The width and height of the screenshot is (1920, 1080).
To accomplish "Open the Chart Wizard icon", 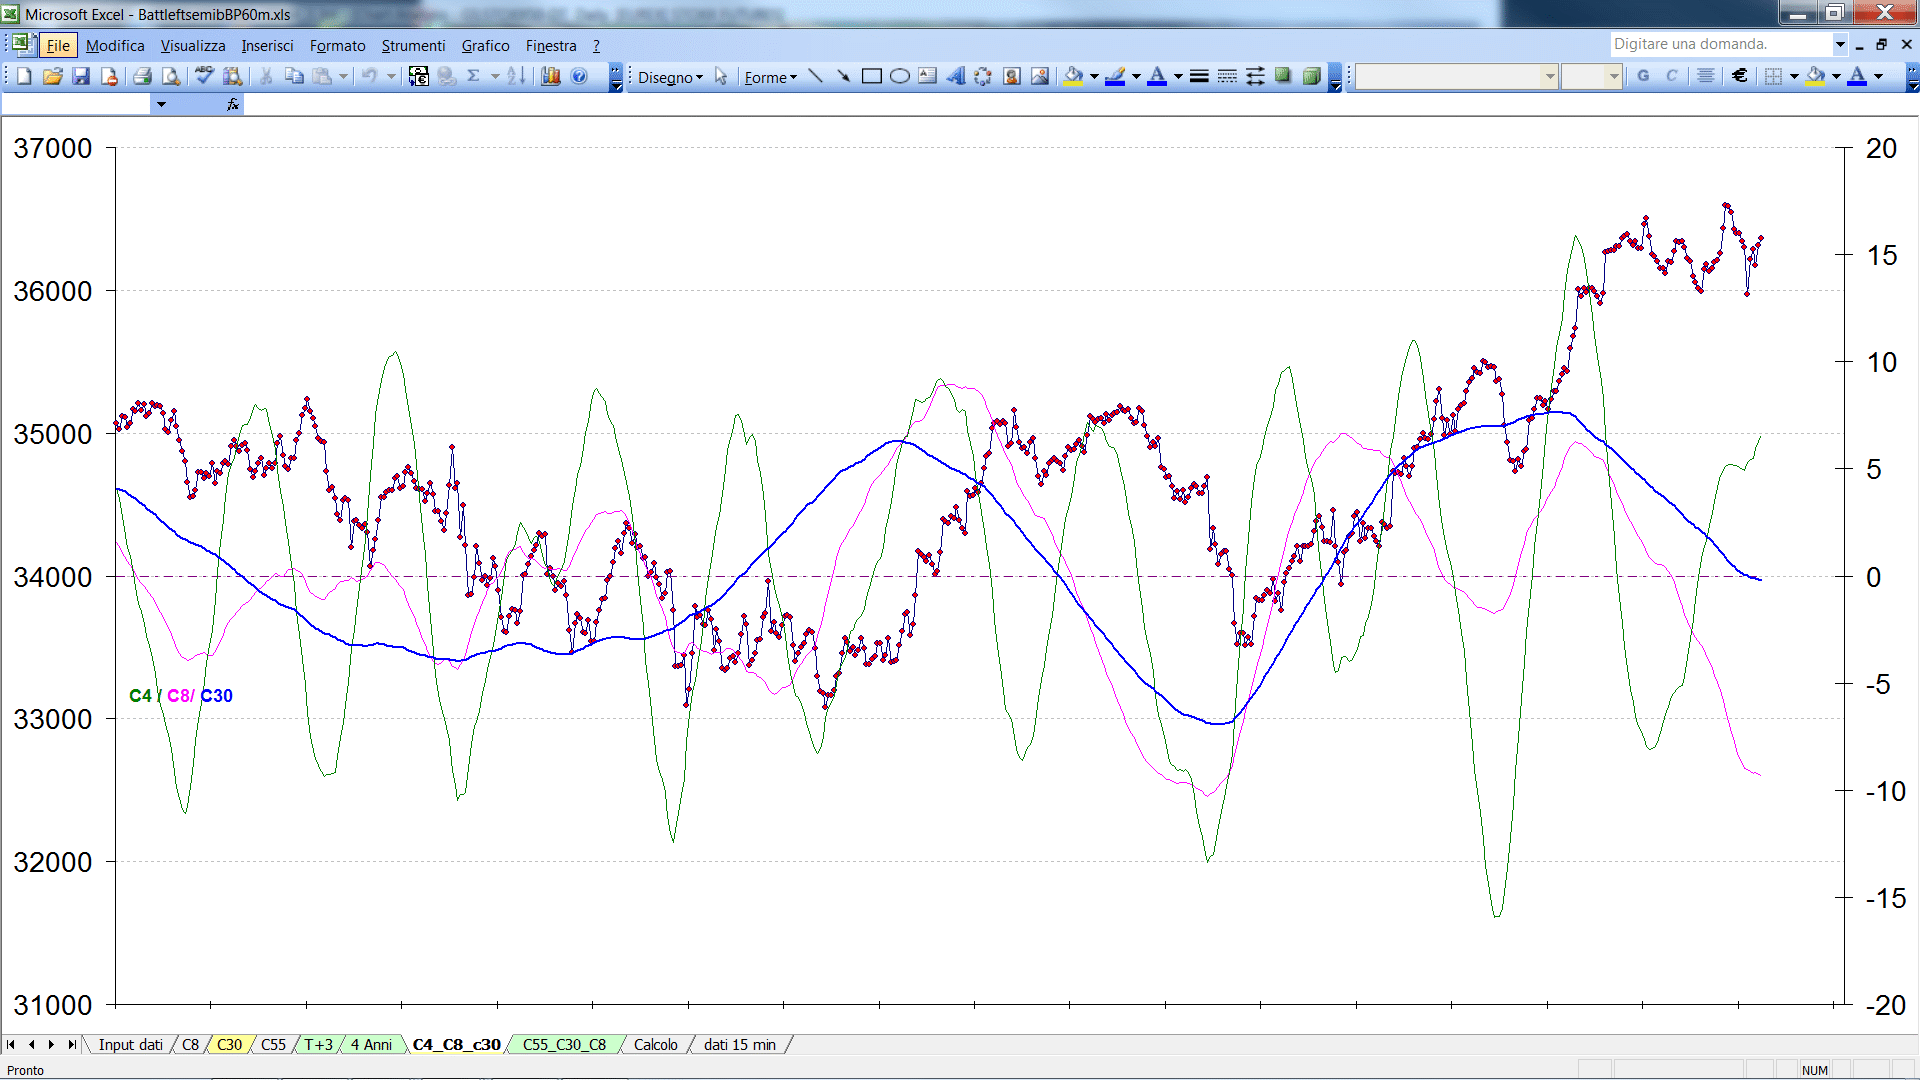I will [551, 76].
